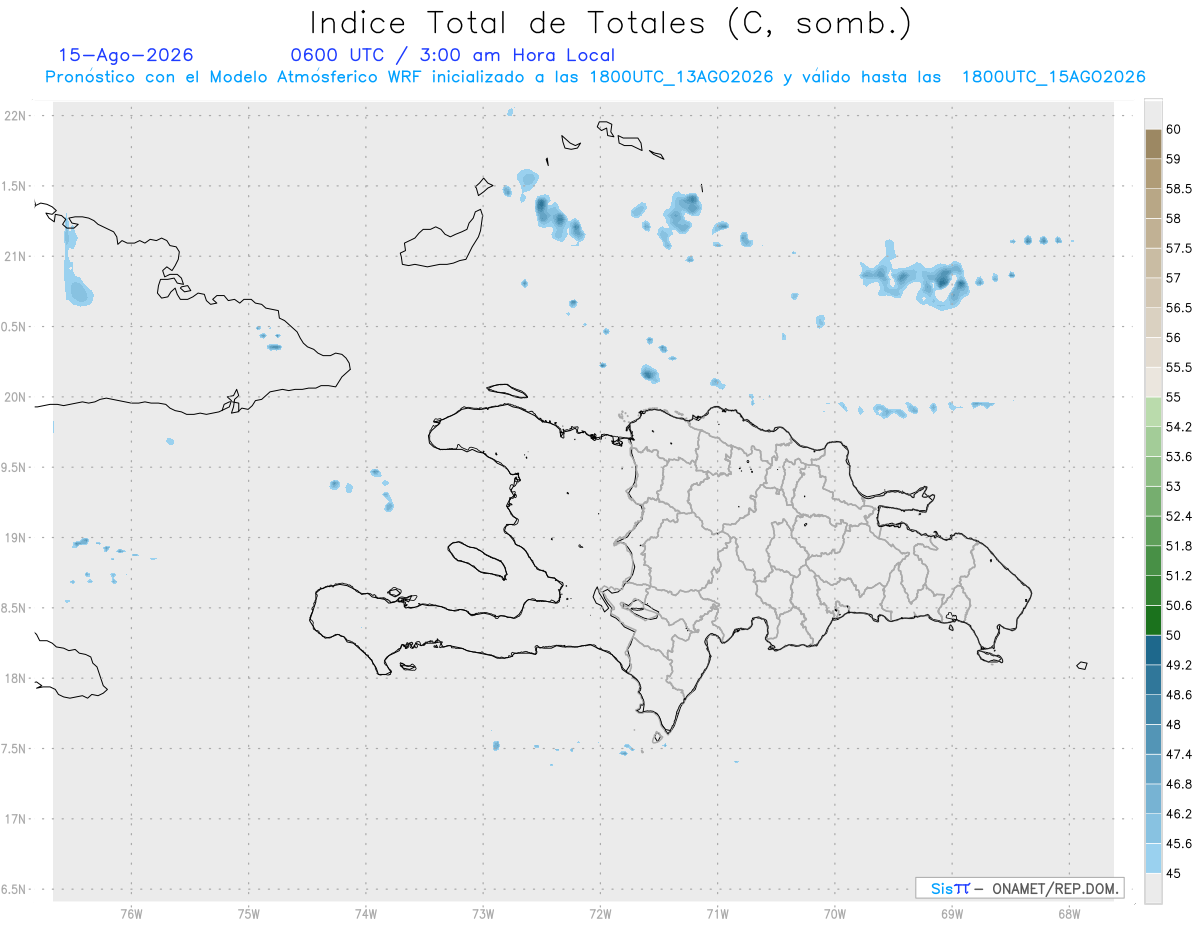This screenshot has width=1200, height=927.
Task: Click the 'Modelo Atmosferico WRF' forecast line
Action: point(594,77)
